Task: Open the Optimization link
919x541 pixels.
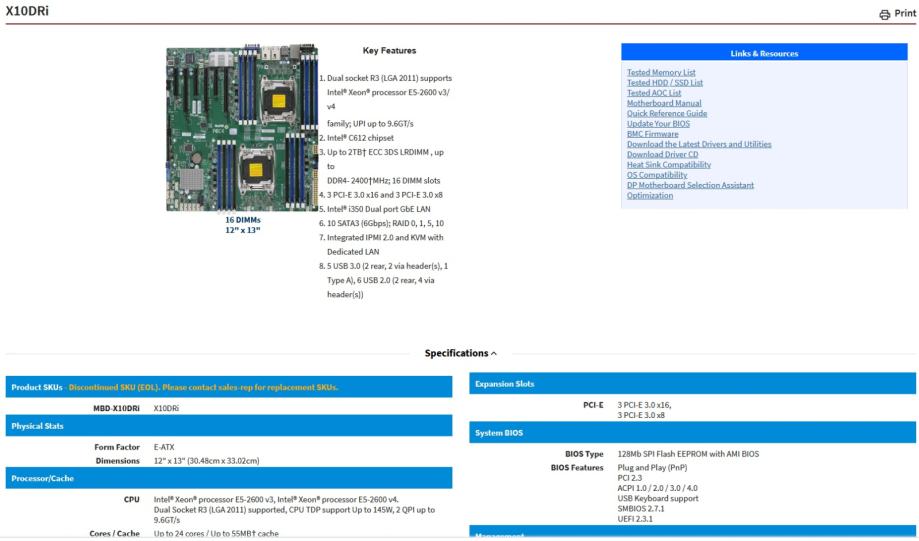Action: 650,196
